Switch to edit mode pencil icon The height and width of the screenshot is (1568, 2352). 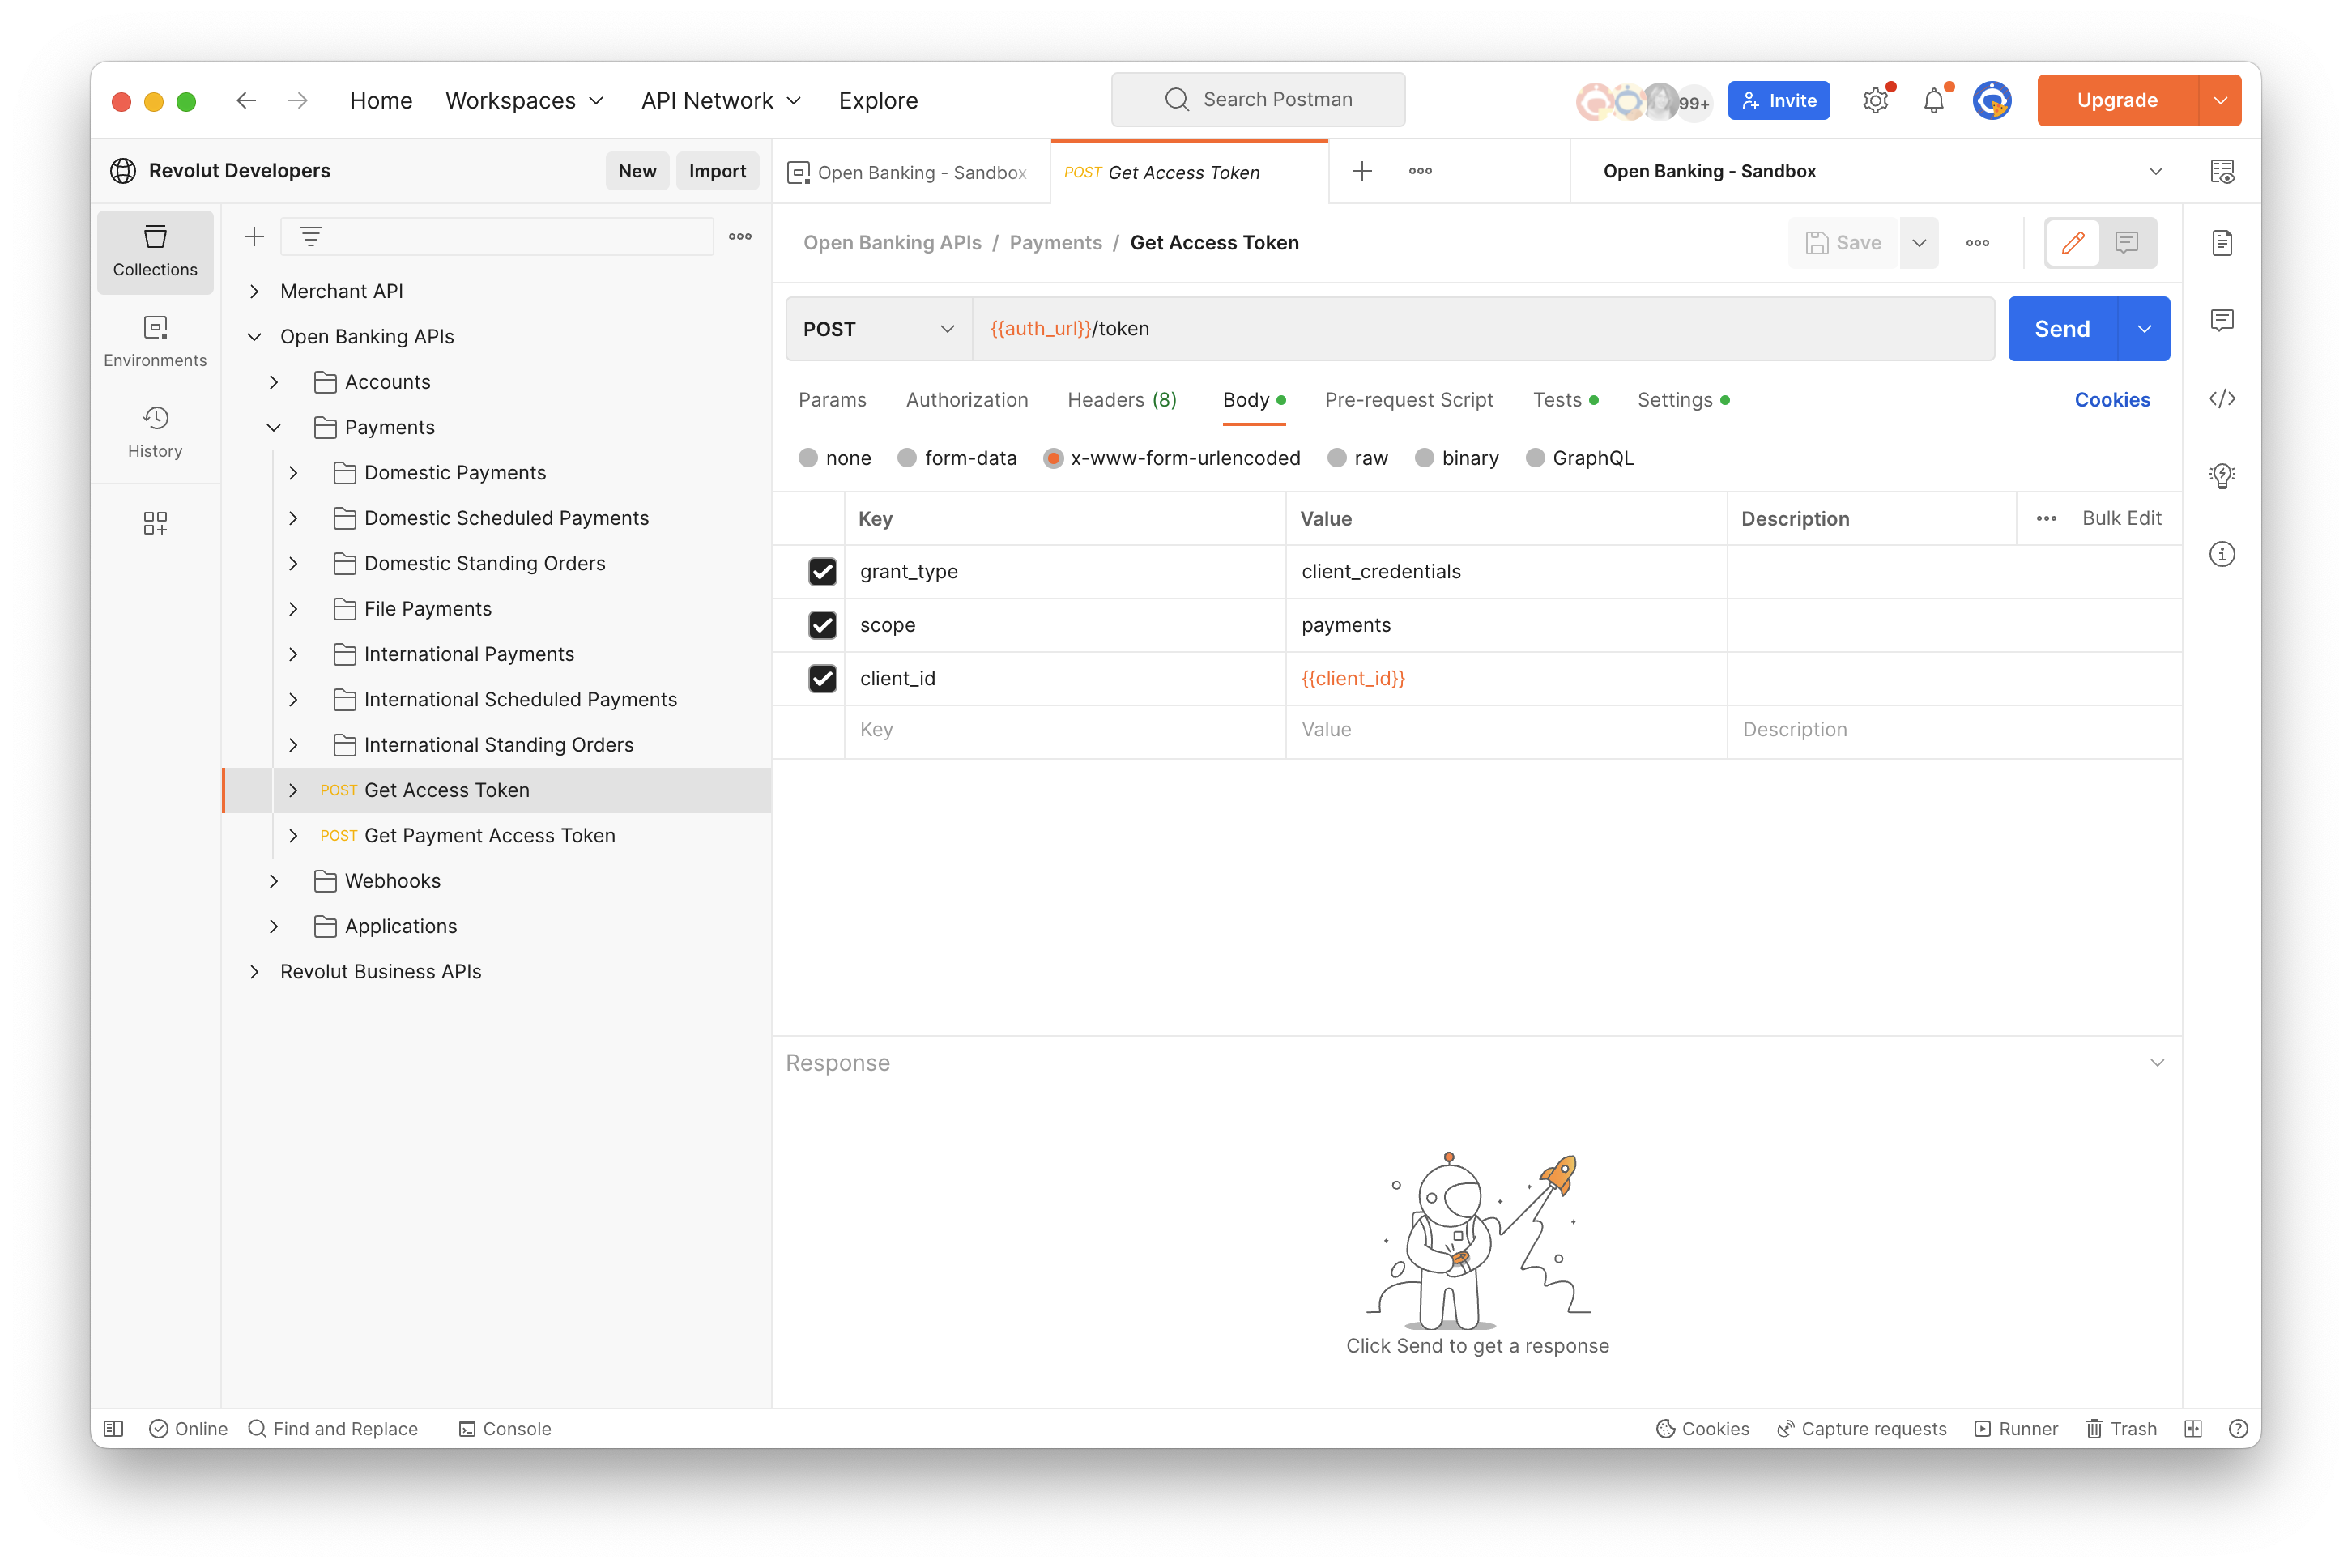pos(2073,243)
